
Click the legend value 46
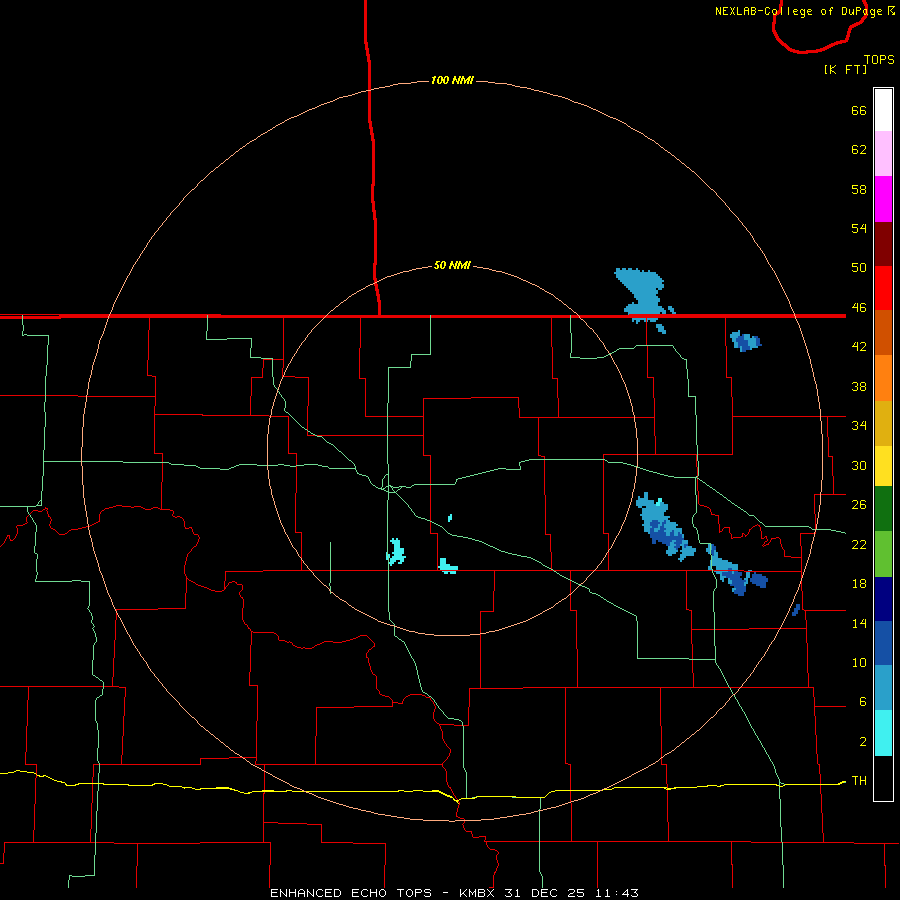pos(859,308)
